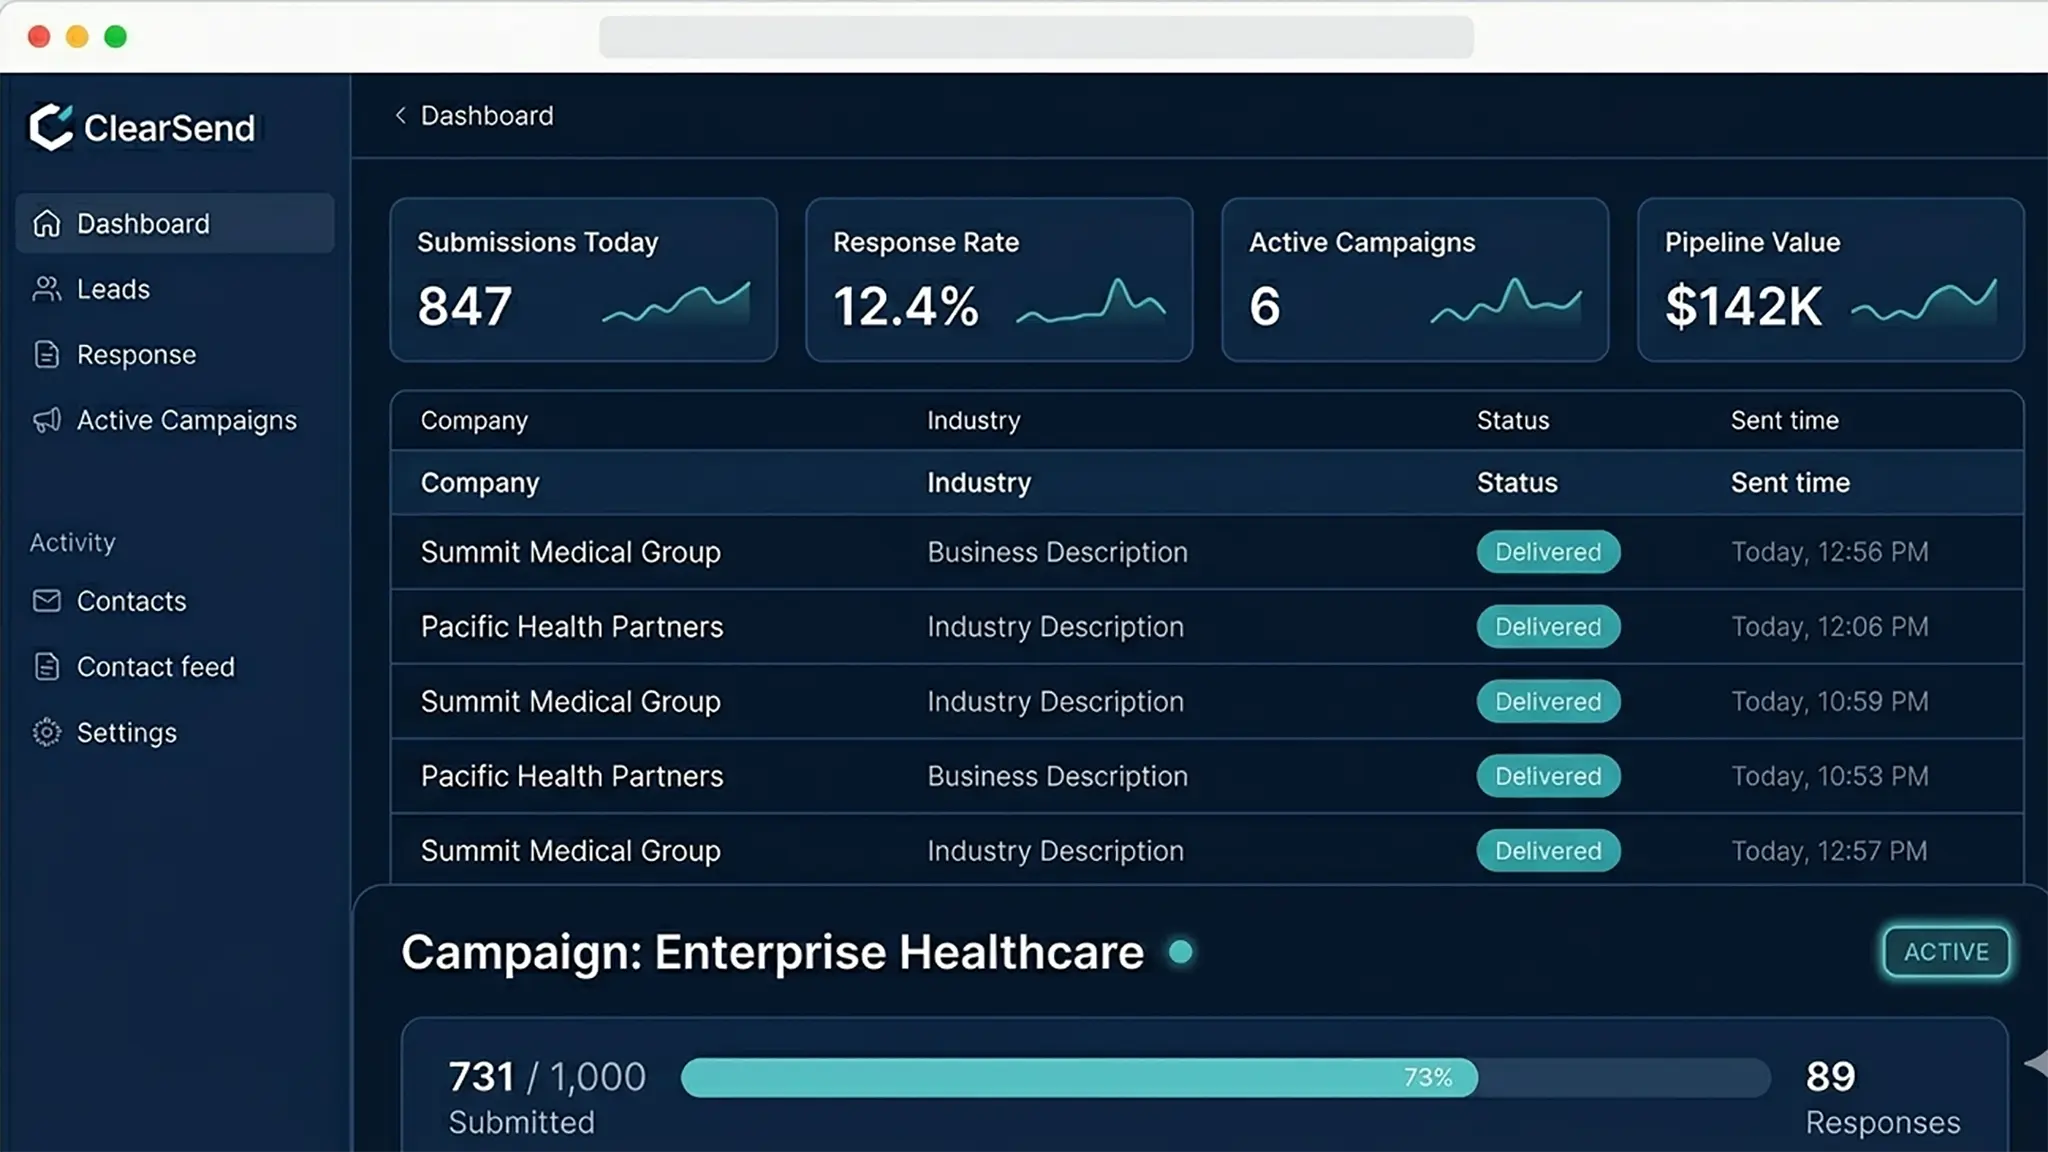This screenshot has height=1152, width=2048.
Task: Click the Campaign: Enterprise Healthcare heading
Action: click(x=772, y=952)
